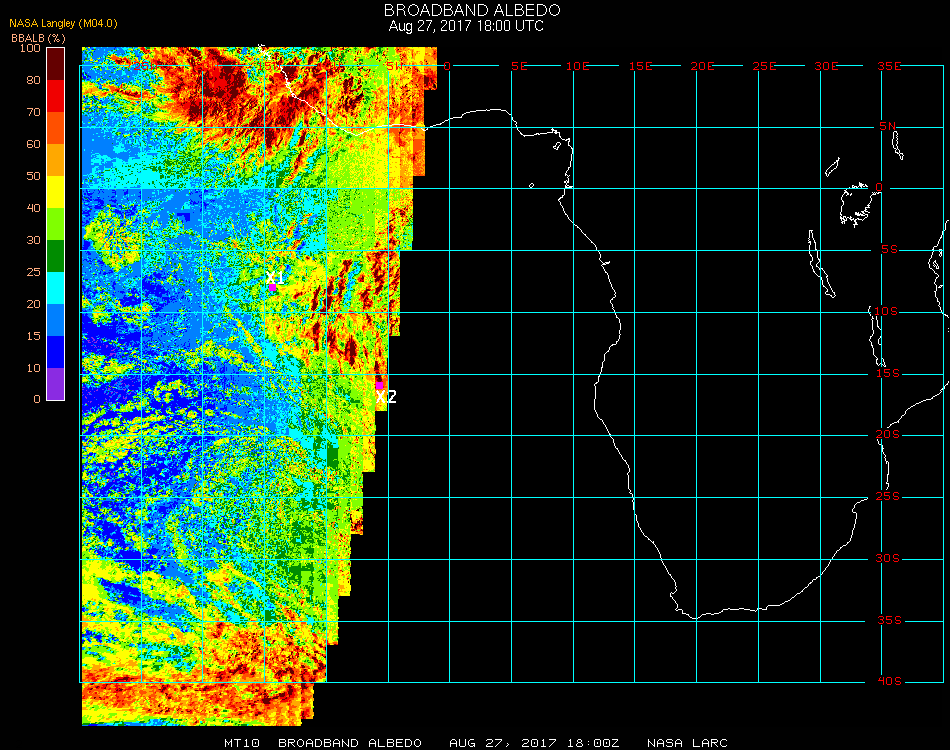Click the legend value '10'

(33, 368)
